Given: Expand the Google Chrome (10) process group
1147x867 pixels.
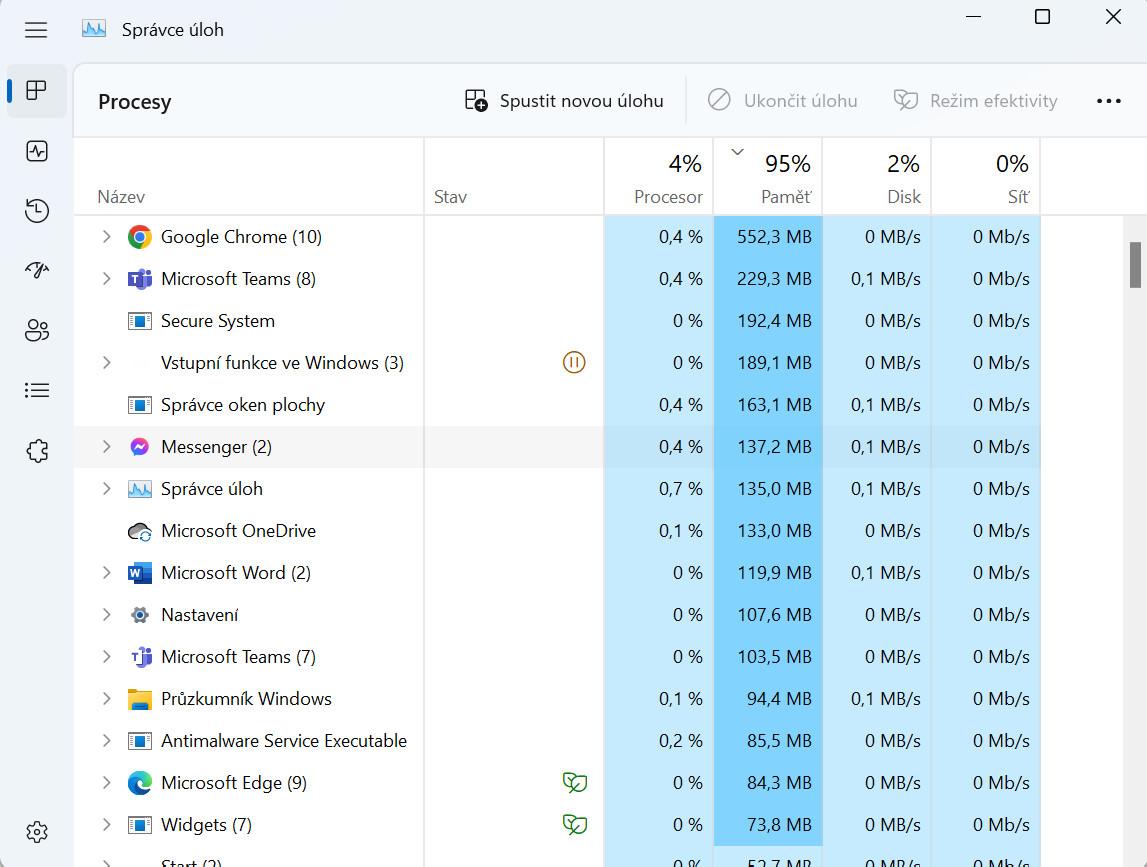Looking at the screenshot, I should point(107,237).
